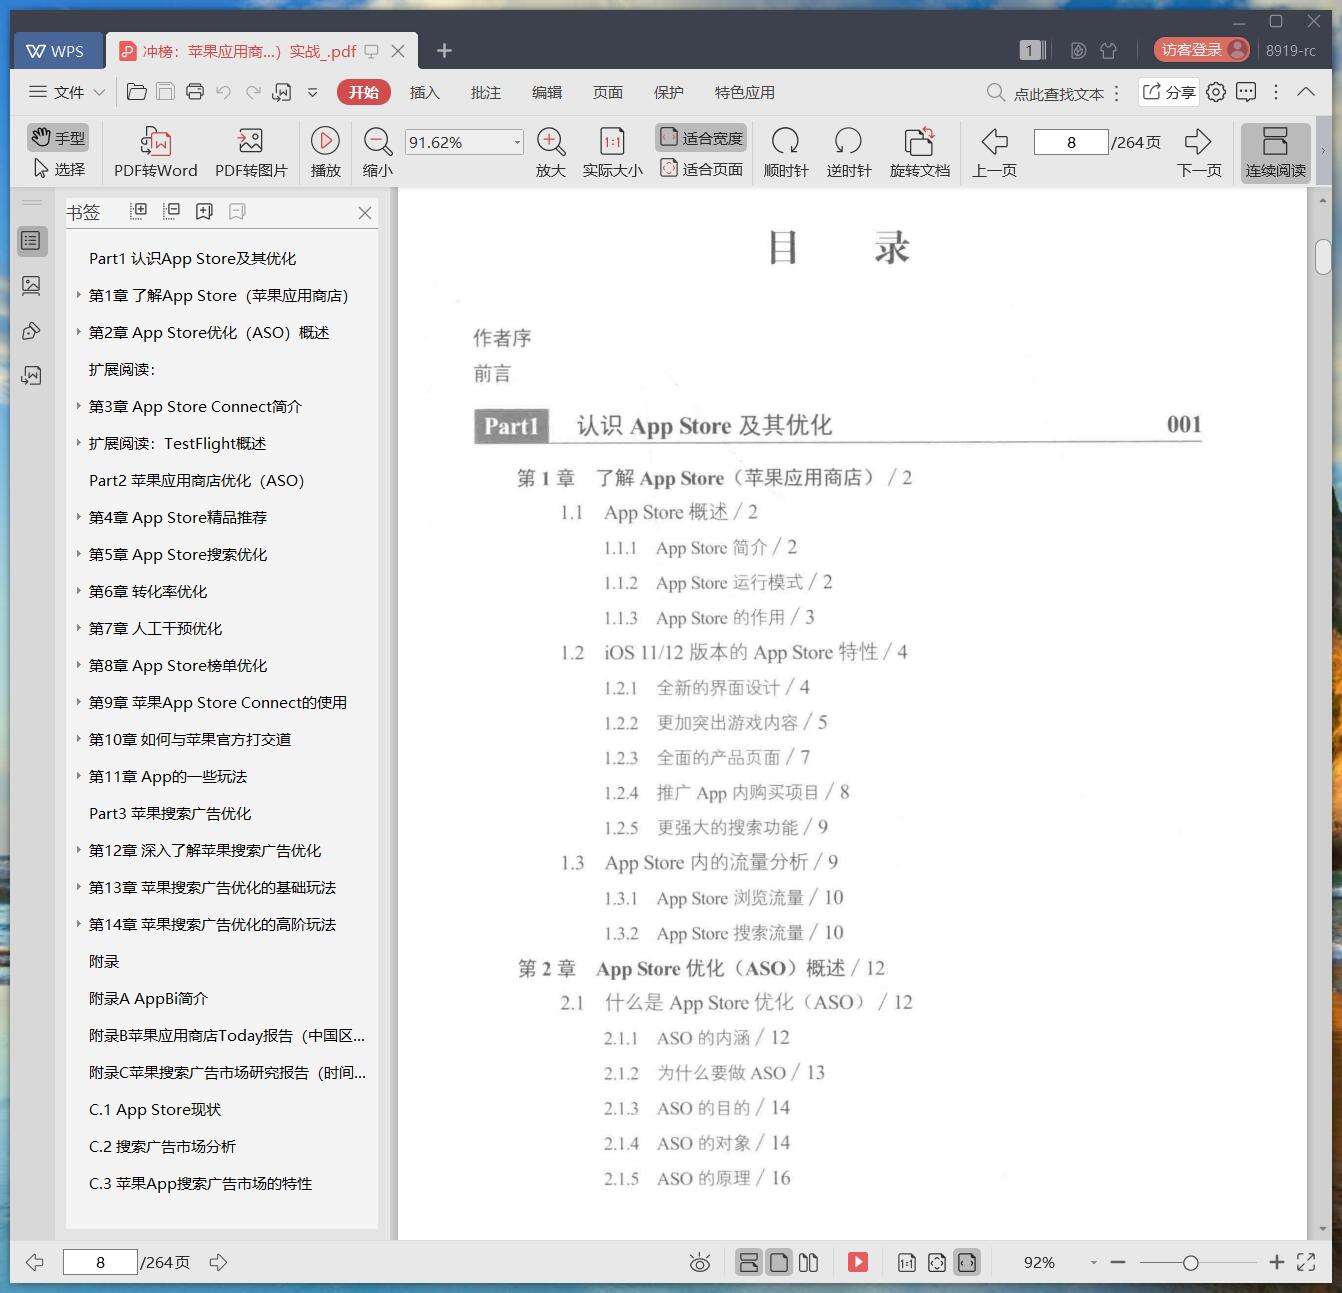Click 访客登录 login button
Image resolution: width=1342 pixels, height=1293 pixels.
coord(1201,50)
